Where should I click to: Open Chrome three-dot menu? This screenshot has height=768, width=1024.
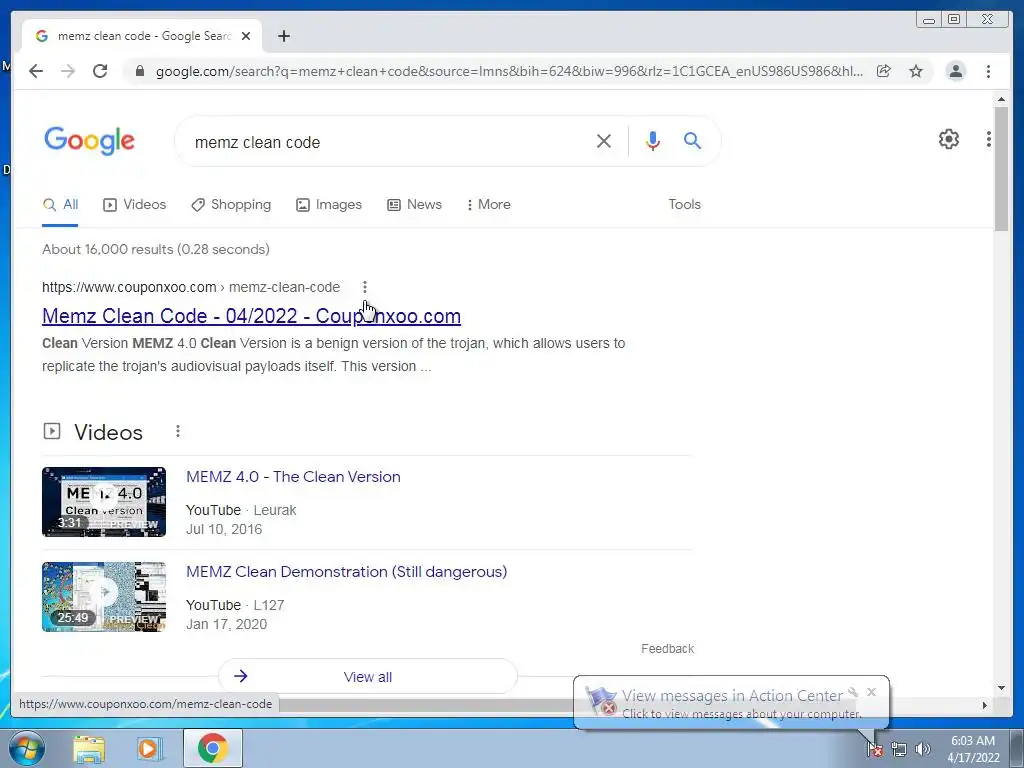[x=988, y=71]
